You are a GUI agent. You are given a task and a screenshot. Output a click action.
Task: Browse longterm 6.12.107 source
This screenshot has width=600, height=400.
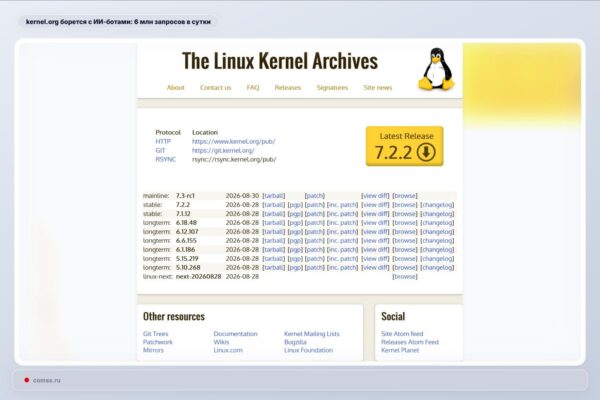405,232
